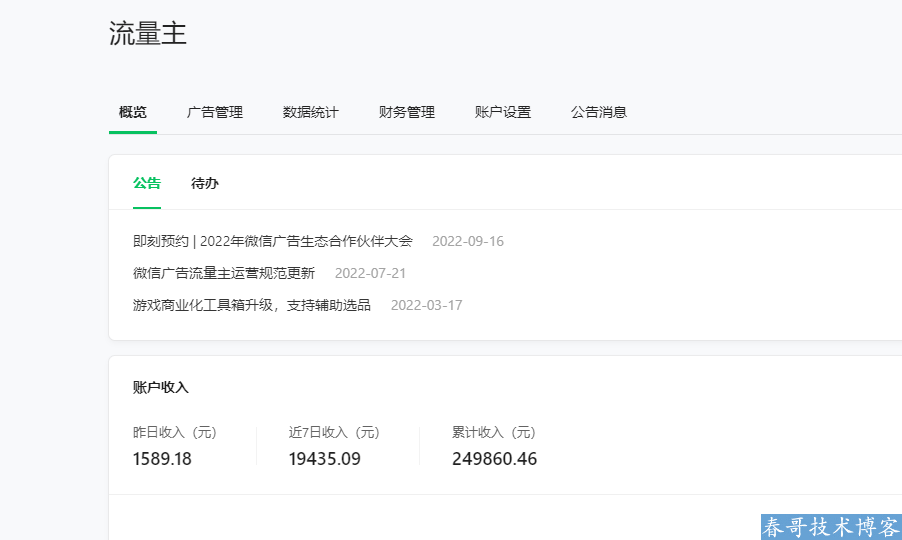Open the 2022年微信广告生态合作伙伴大会 announcement

click(272, 241)
